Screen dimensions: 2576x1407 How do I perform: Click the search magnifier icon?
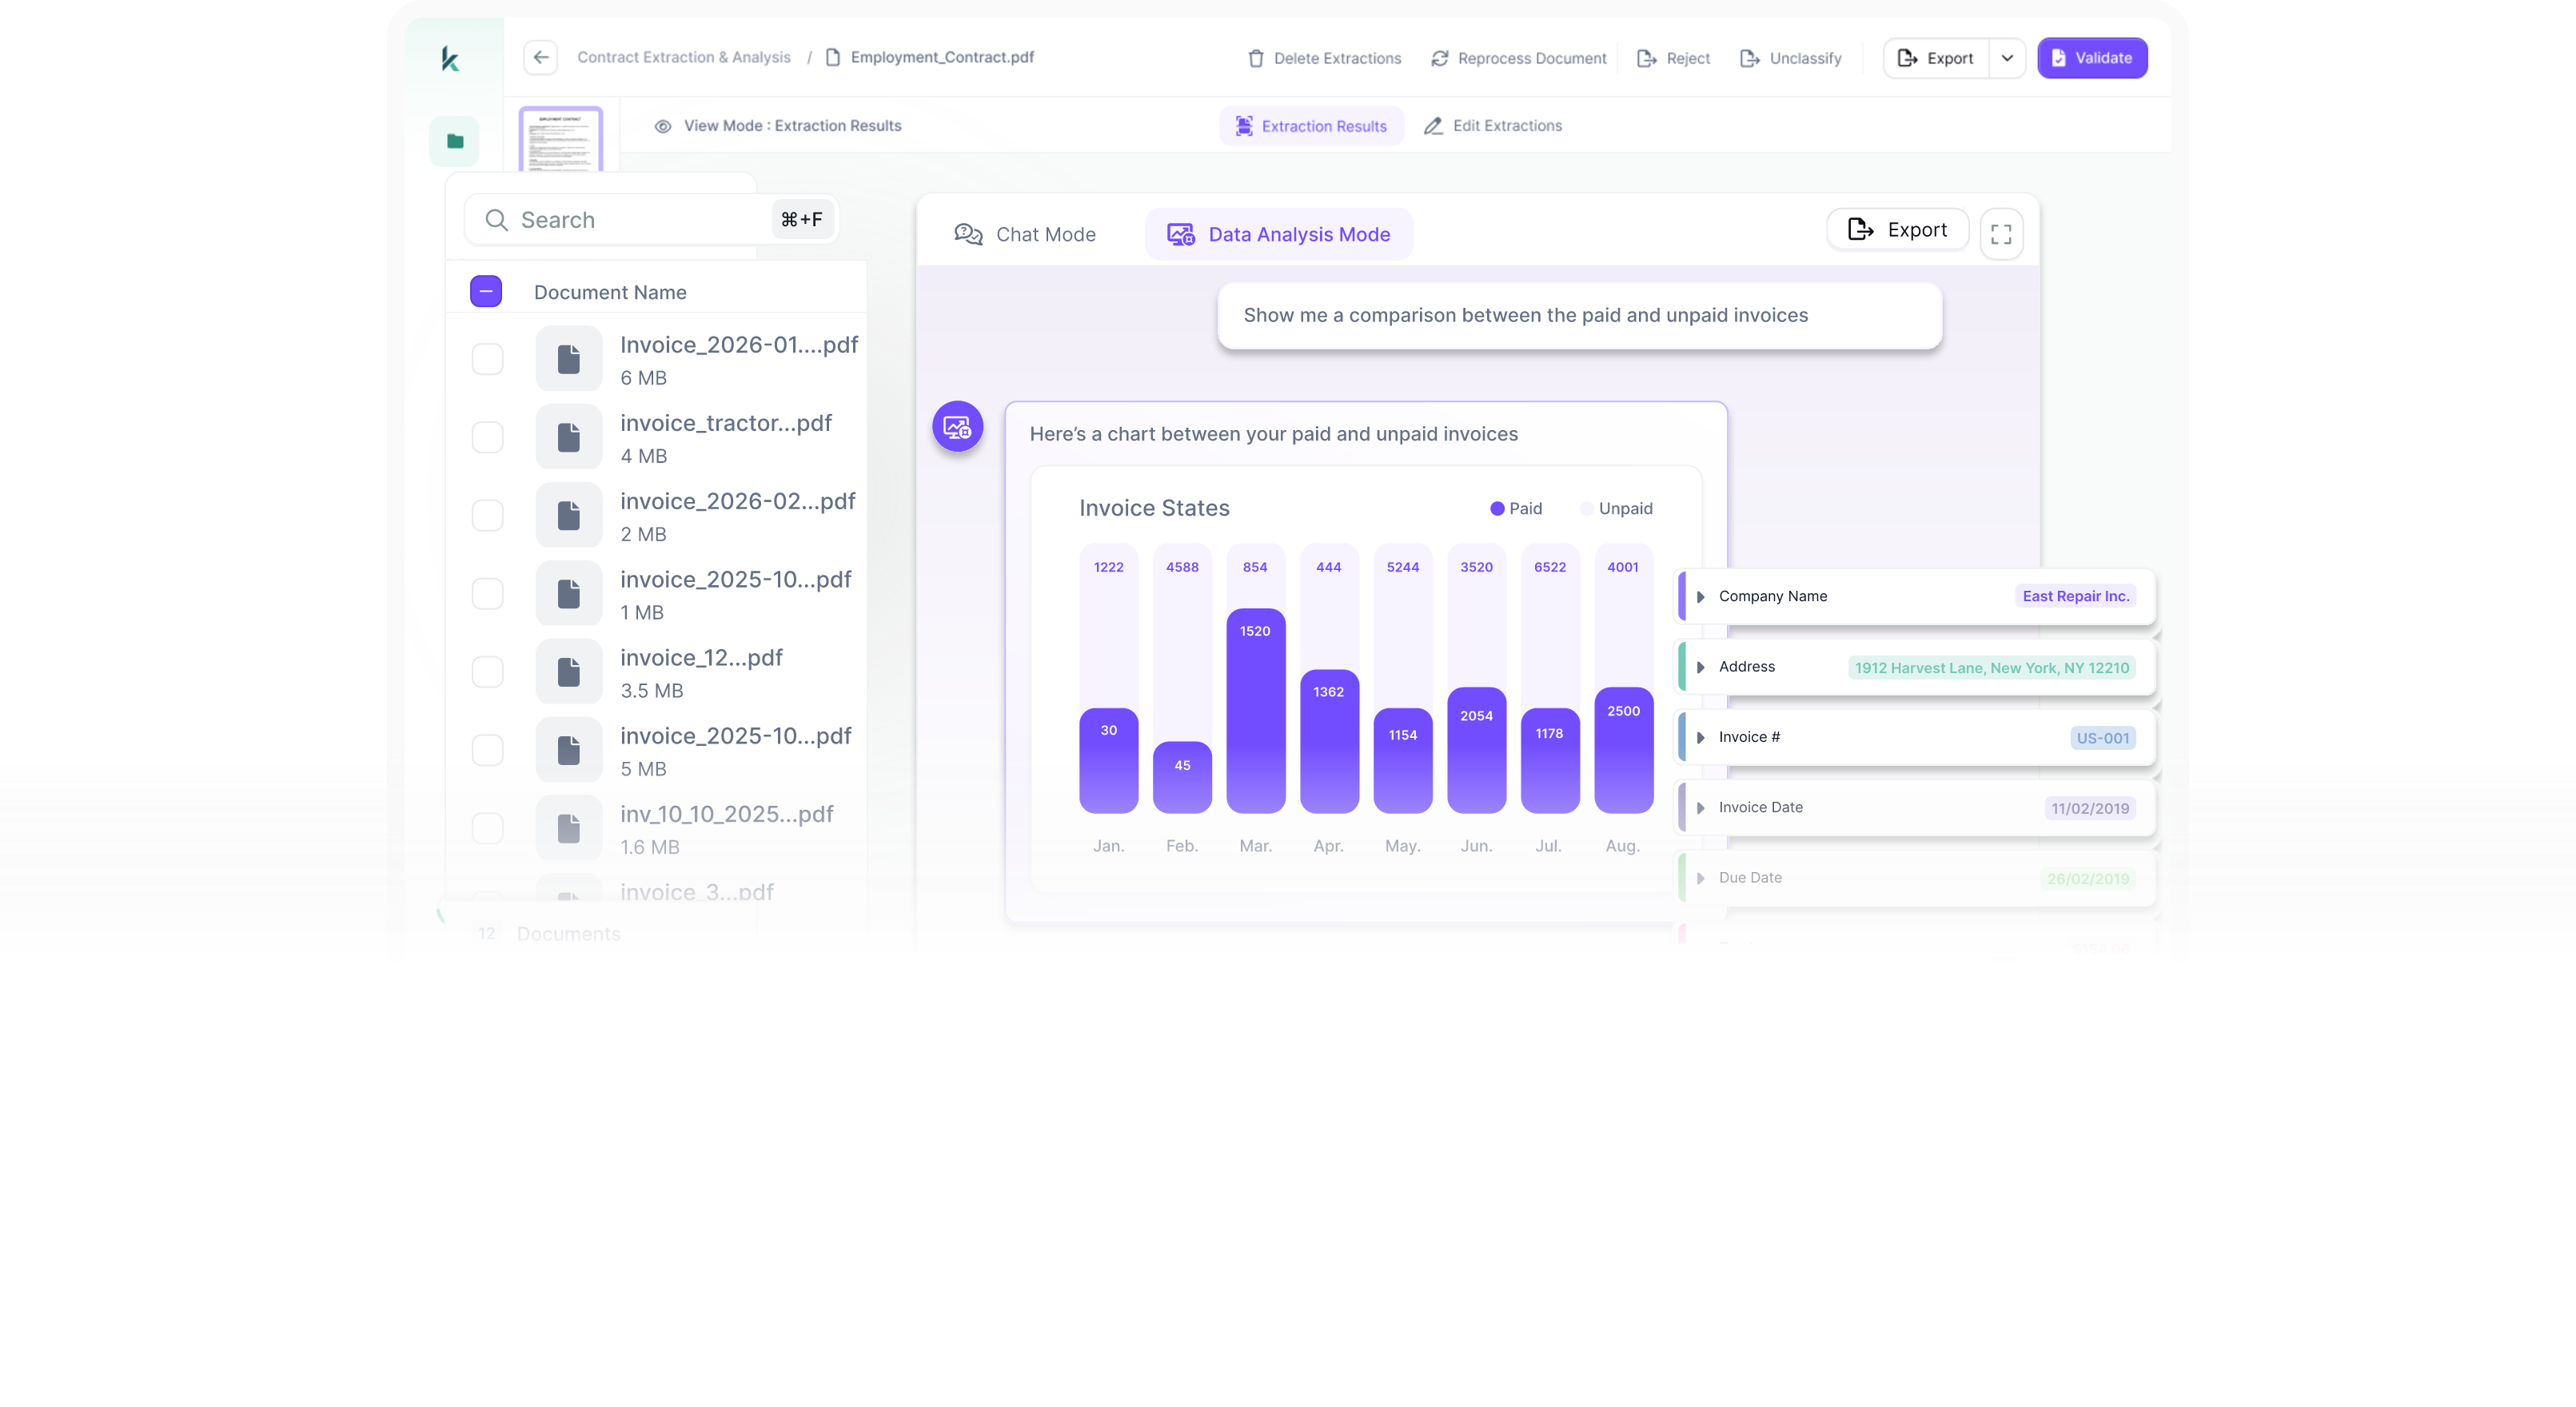tap(497, 220)
